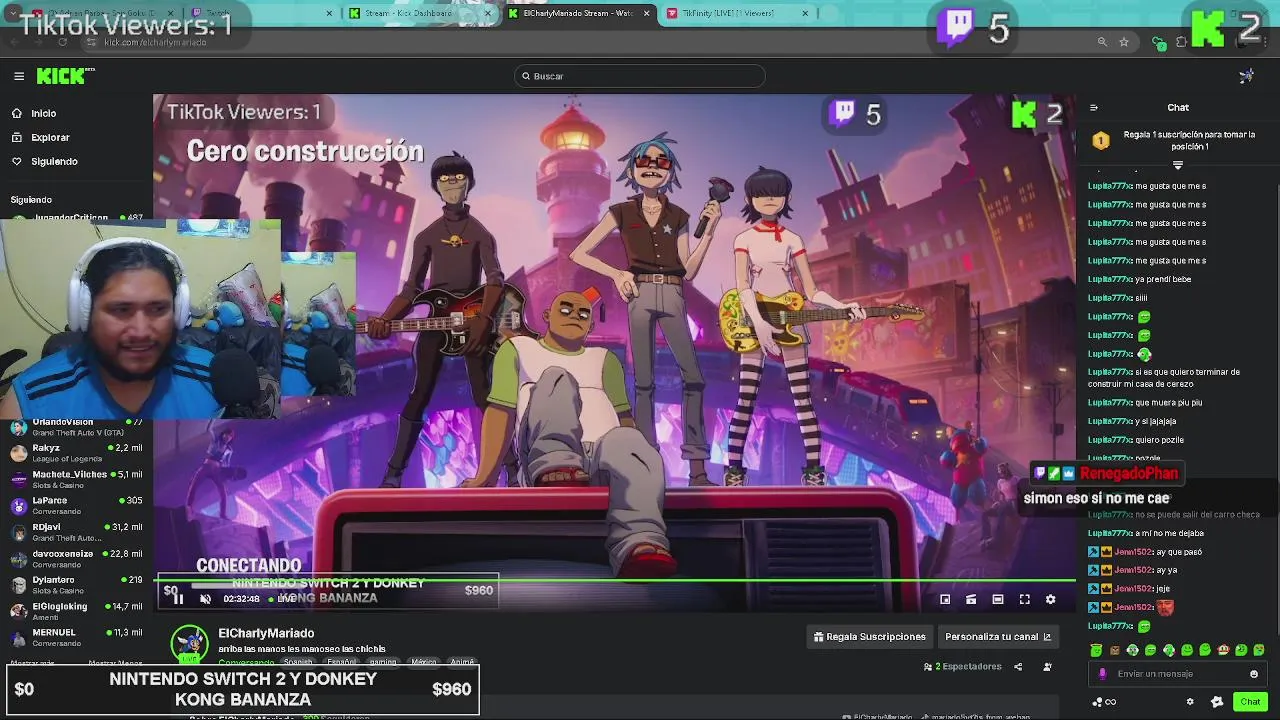Close the Stream - Kick Dashboard tab
This screenshot has width=1280, height=720.
[x=489, y=13]
